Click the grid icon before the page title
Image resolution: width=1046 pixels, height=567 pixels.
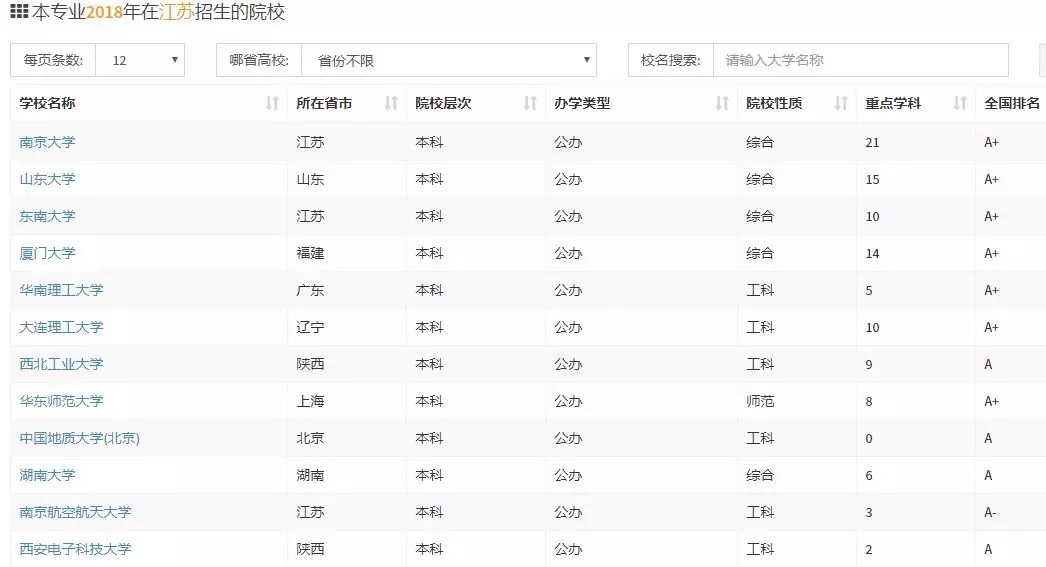(19, 11)
